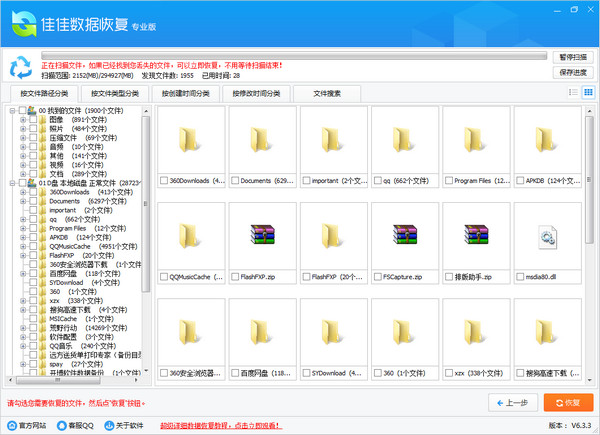
Task: Collapse the 00 找到的文件 root node
Action: 11,110
